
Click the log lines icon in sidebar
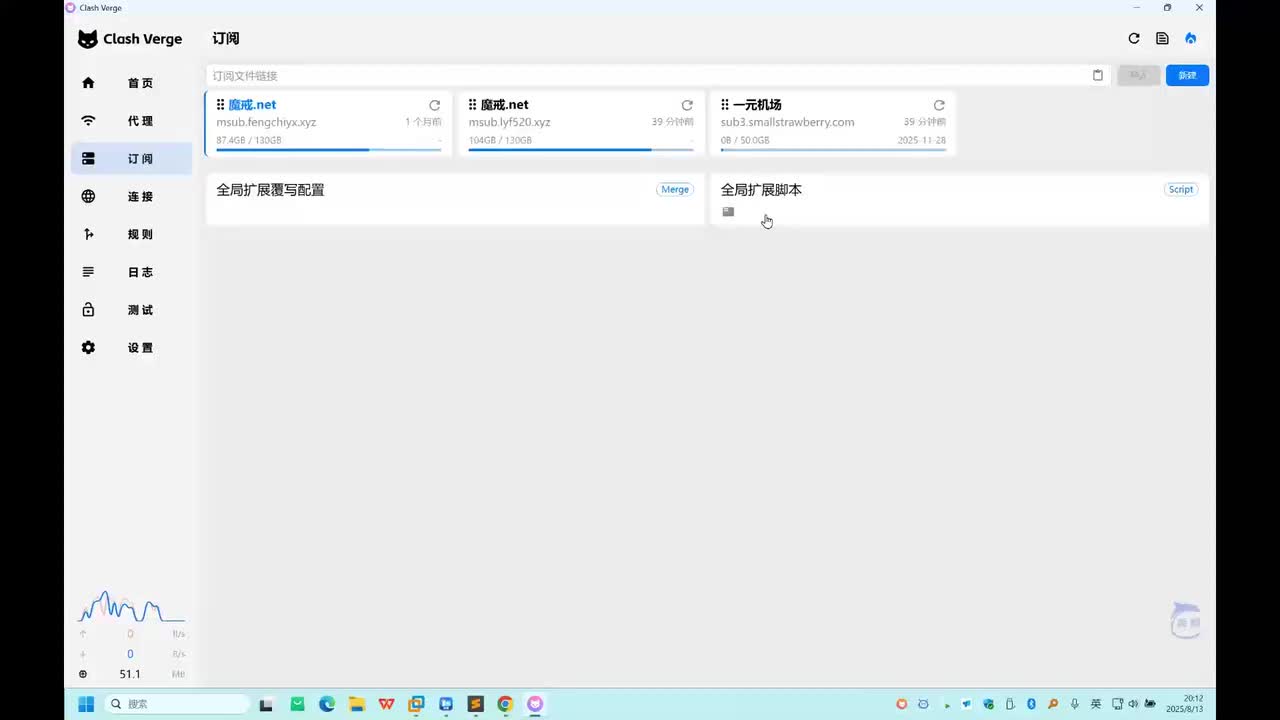[x=88, y=272]
